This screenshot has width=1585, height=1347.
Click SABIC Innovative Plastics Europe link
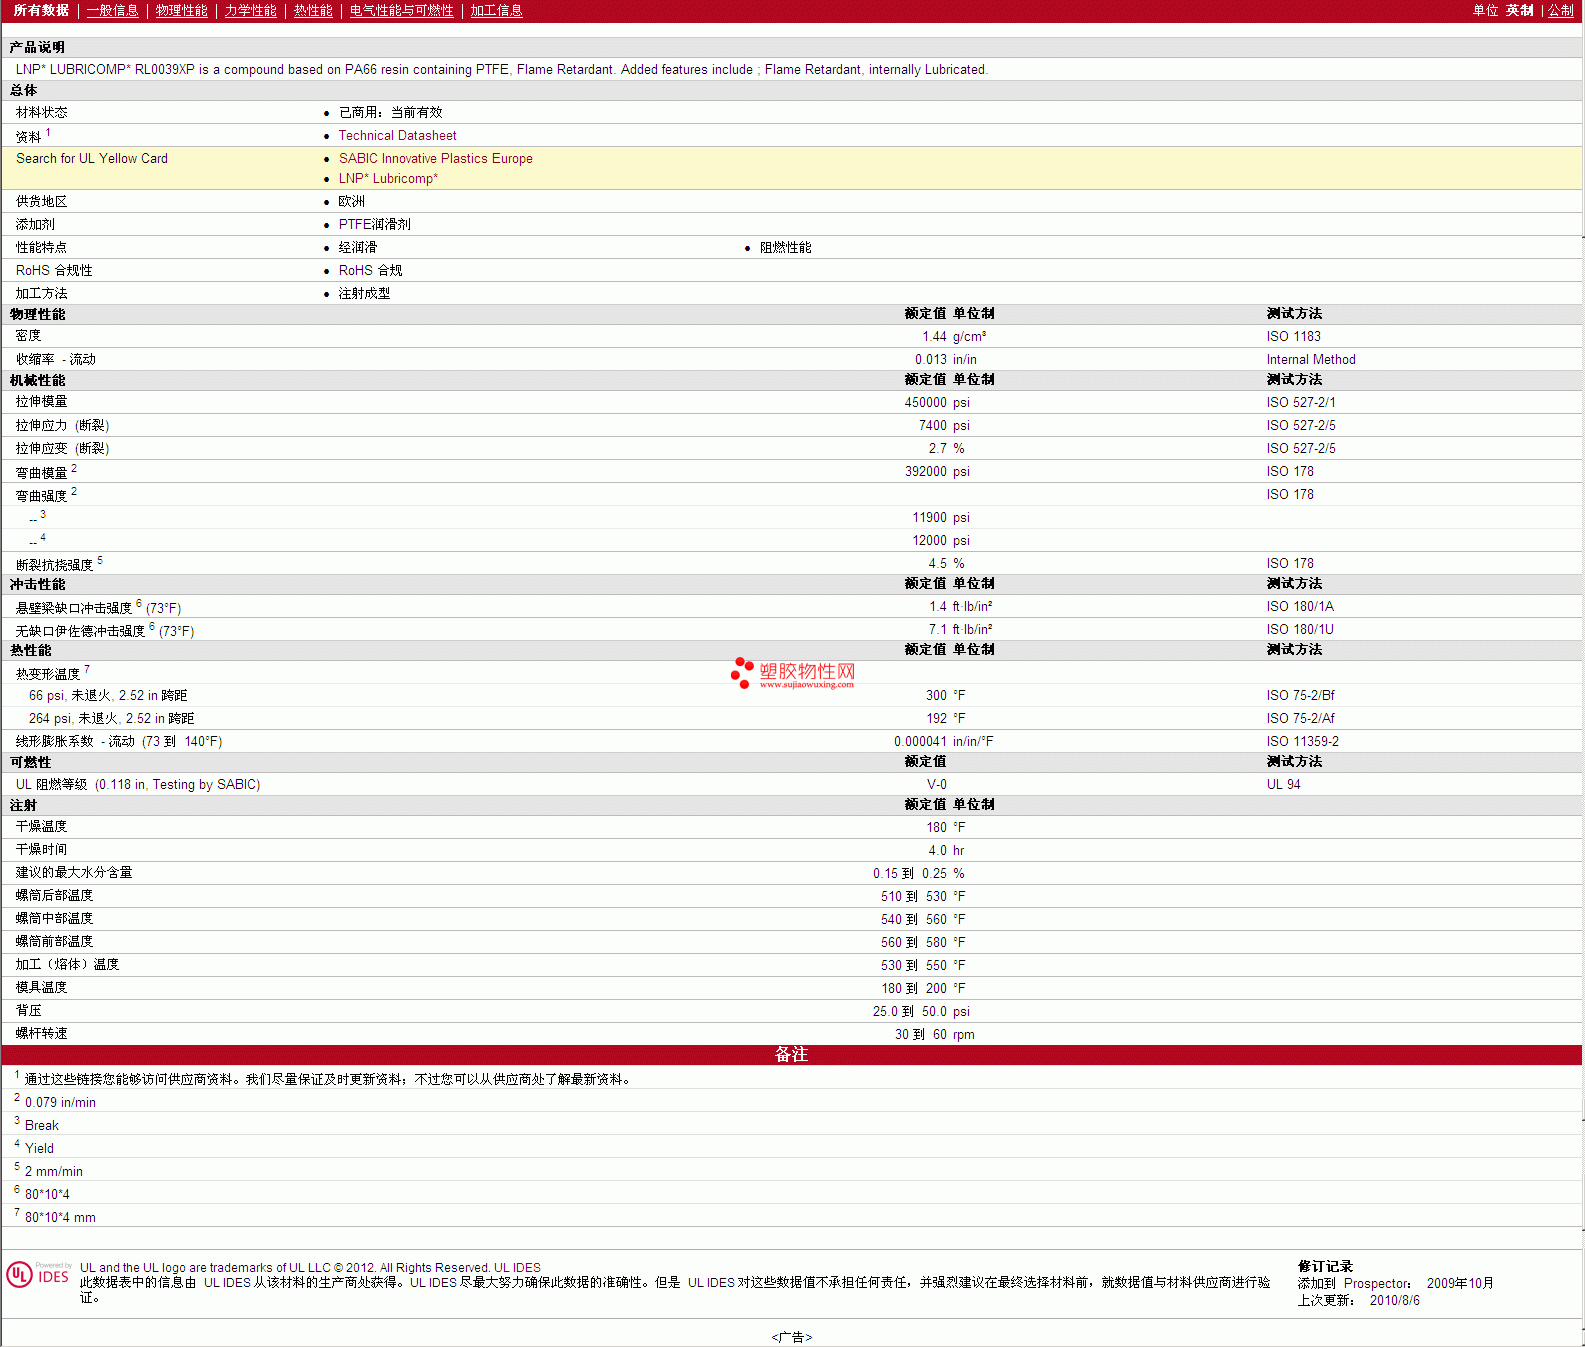click(435, 158)
